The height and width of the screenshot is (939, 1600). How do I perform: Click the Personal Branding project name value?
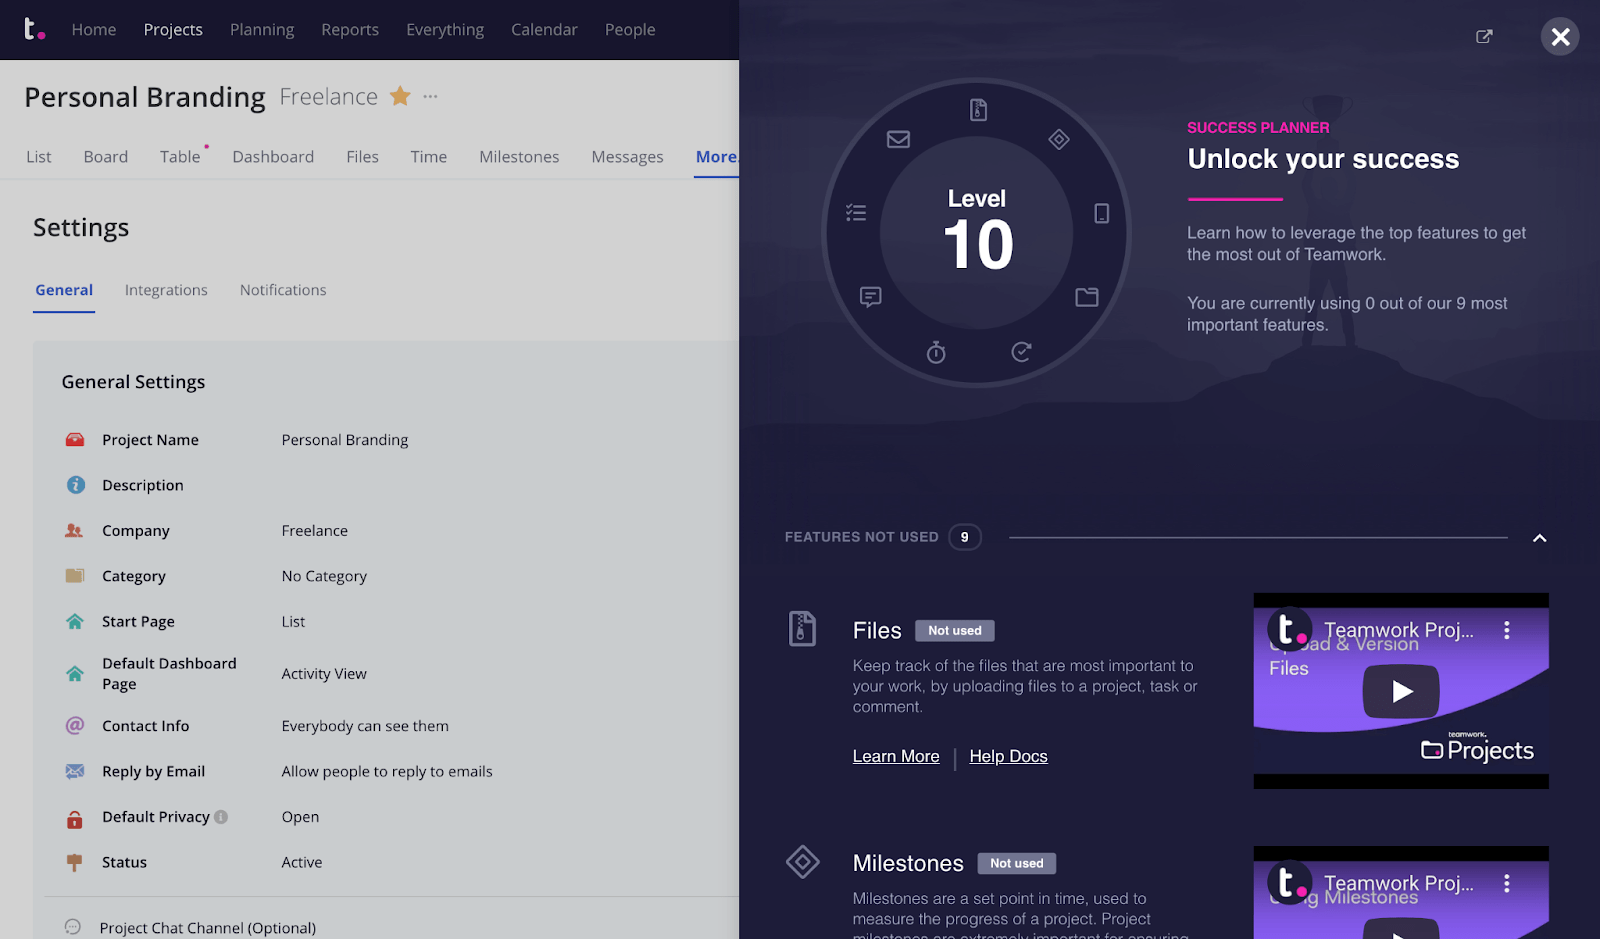[x=345, y=440]
